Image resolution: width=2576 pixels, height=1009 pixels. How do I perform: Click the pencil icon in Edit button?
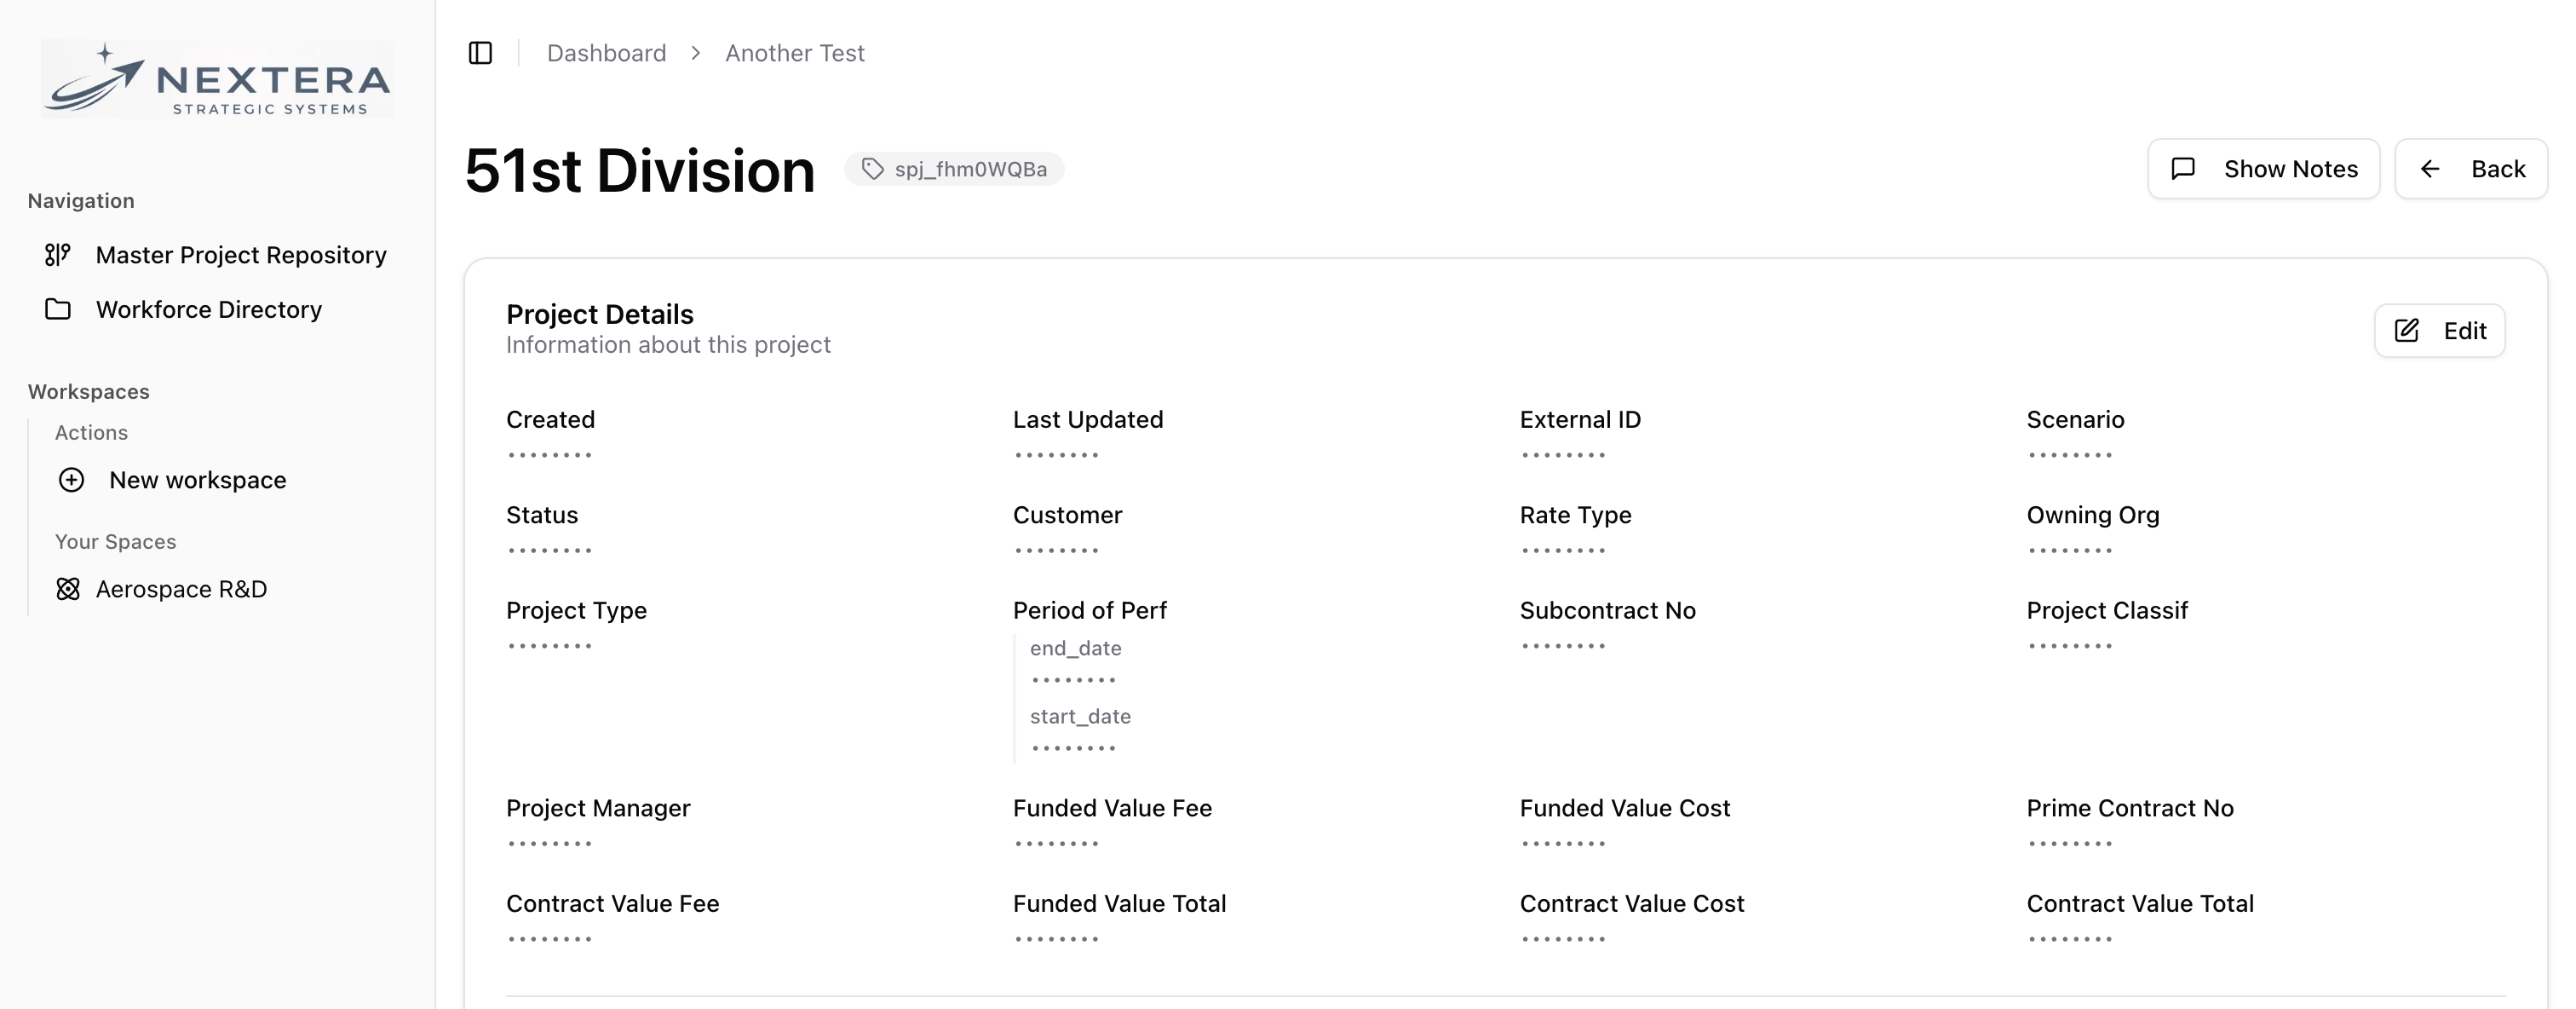2406,331
